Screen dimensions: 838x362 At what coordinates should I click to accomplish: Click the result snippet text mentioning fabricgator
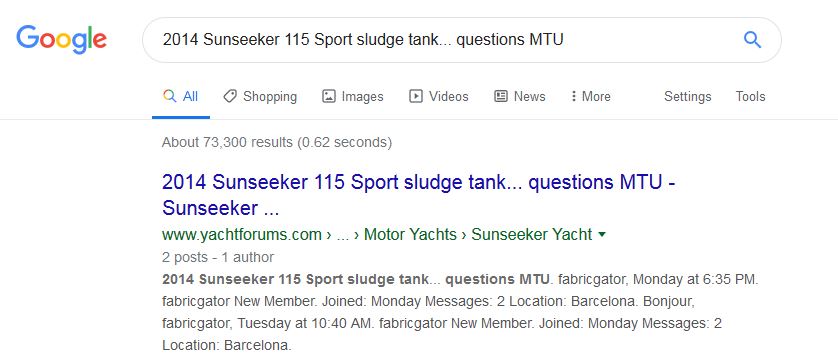coord(460,312)
